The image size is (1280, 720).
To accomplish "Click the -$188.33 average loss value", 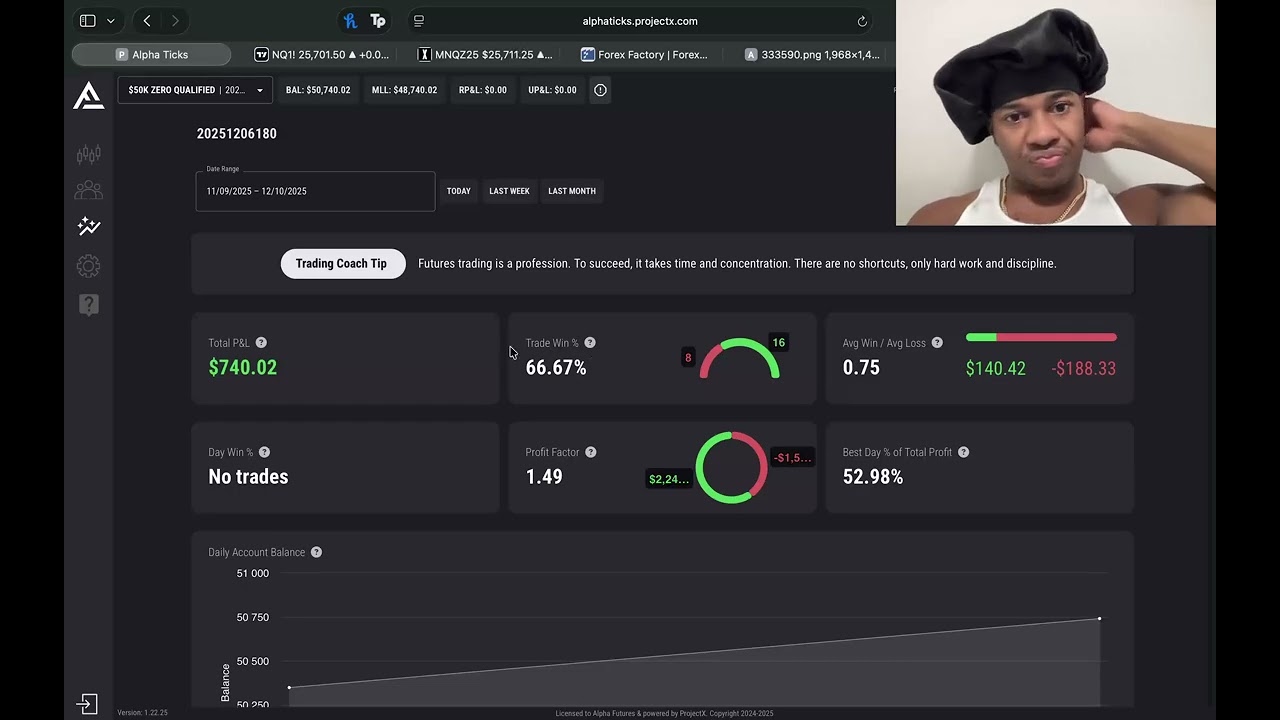I will coord(1083,368).
